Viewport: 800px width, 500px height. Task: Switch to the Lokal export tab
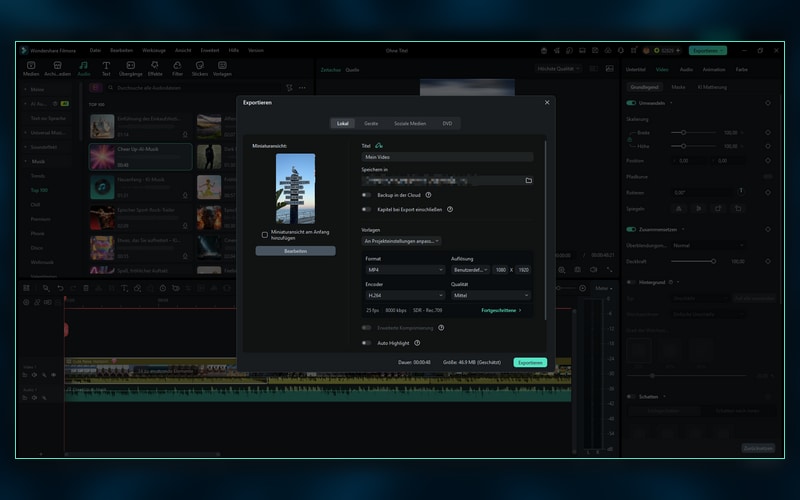[342, 123]
